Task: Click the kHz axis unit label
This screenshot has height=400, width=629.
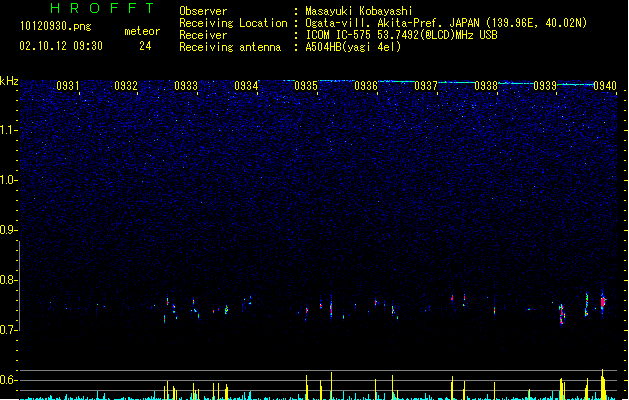Action: pyautogui.click(x=9, y=81)
